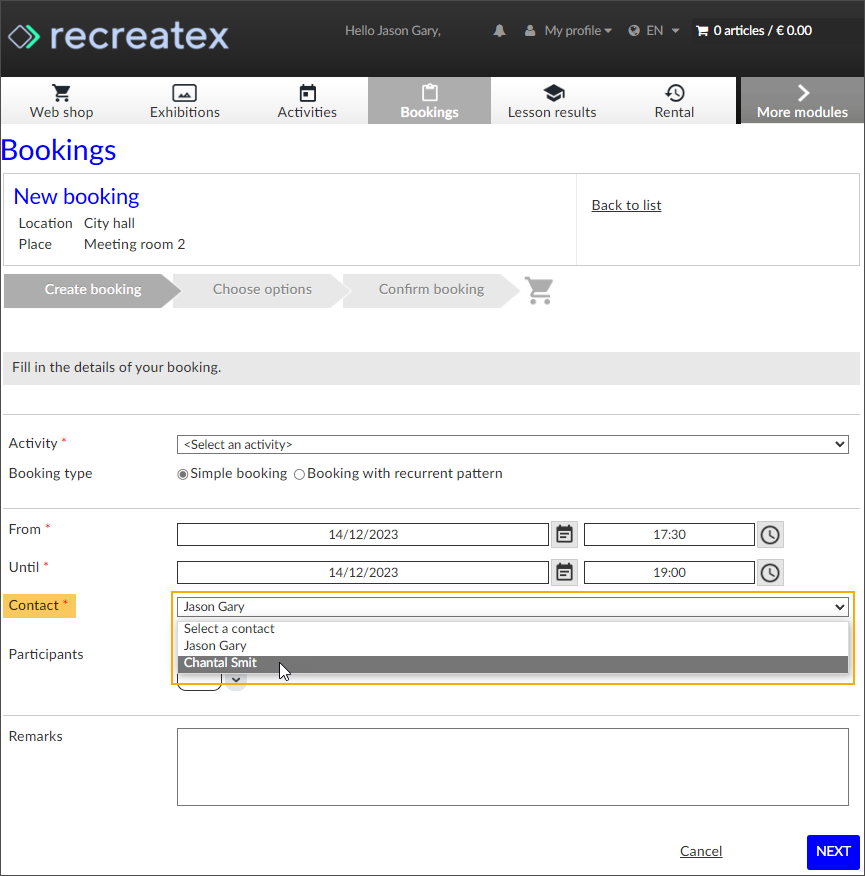This screenshot has height=876, width=865.
Task: Open the clock picker for the Until time
Action: tap(770, 572)
